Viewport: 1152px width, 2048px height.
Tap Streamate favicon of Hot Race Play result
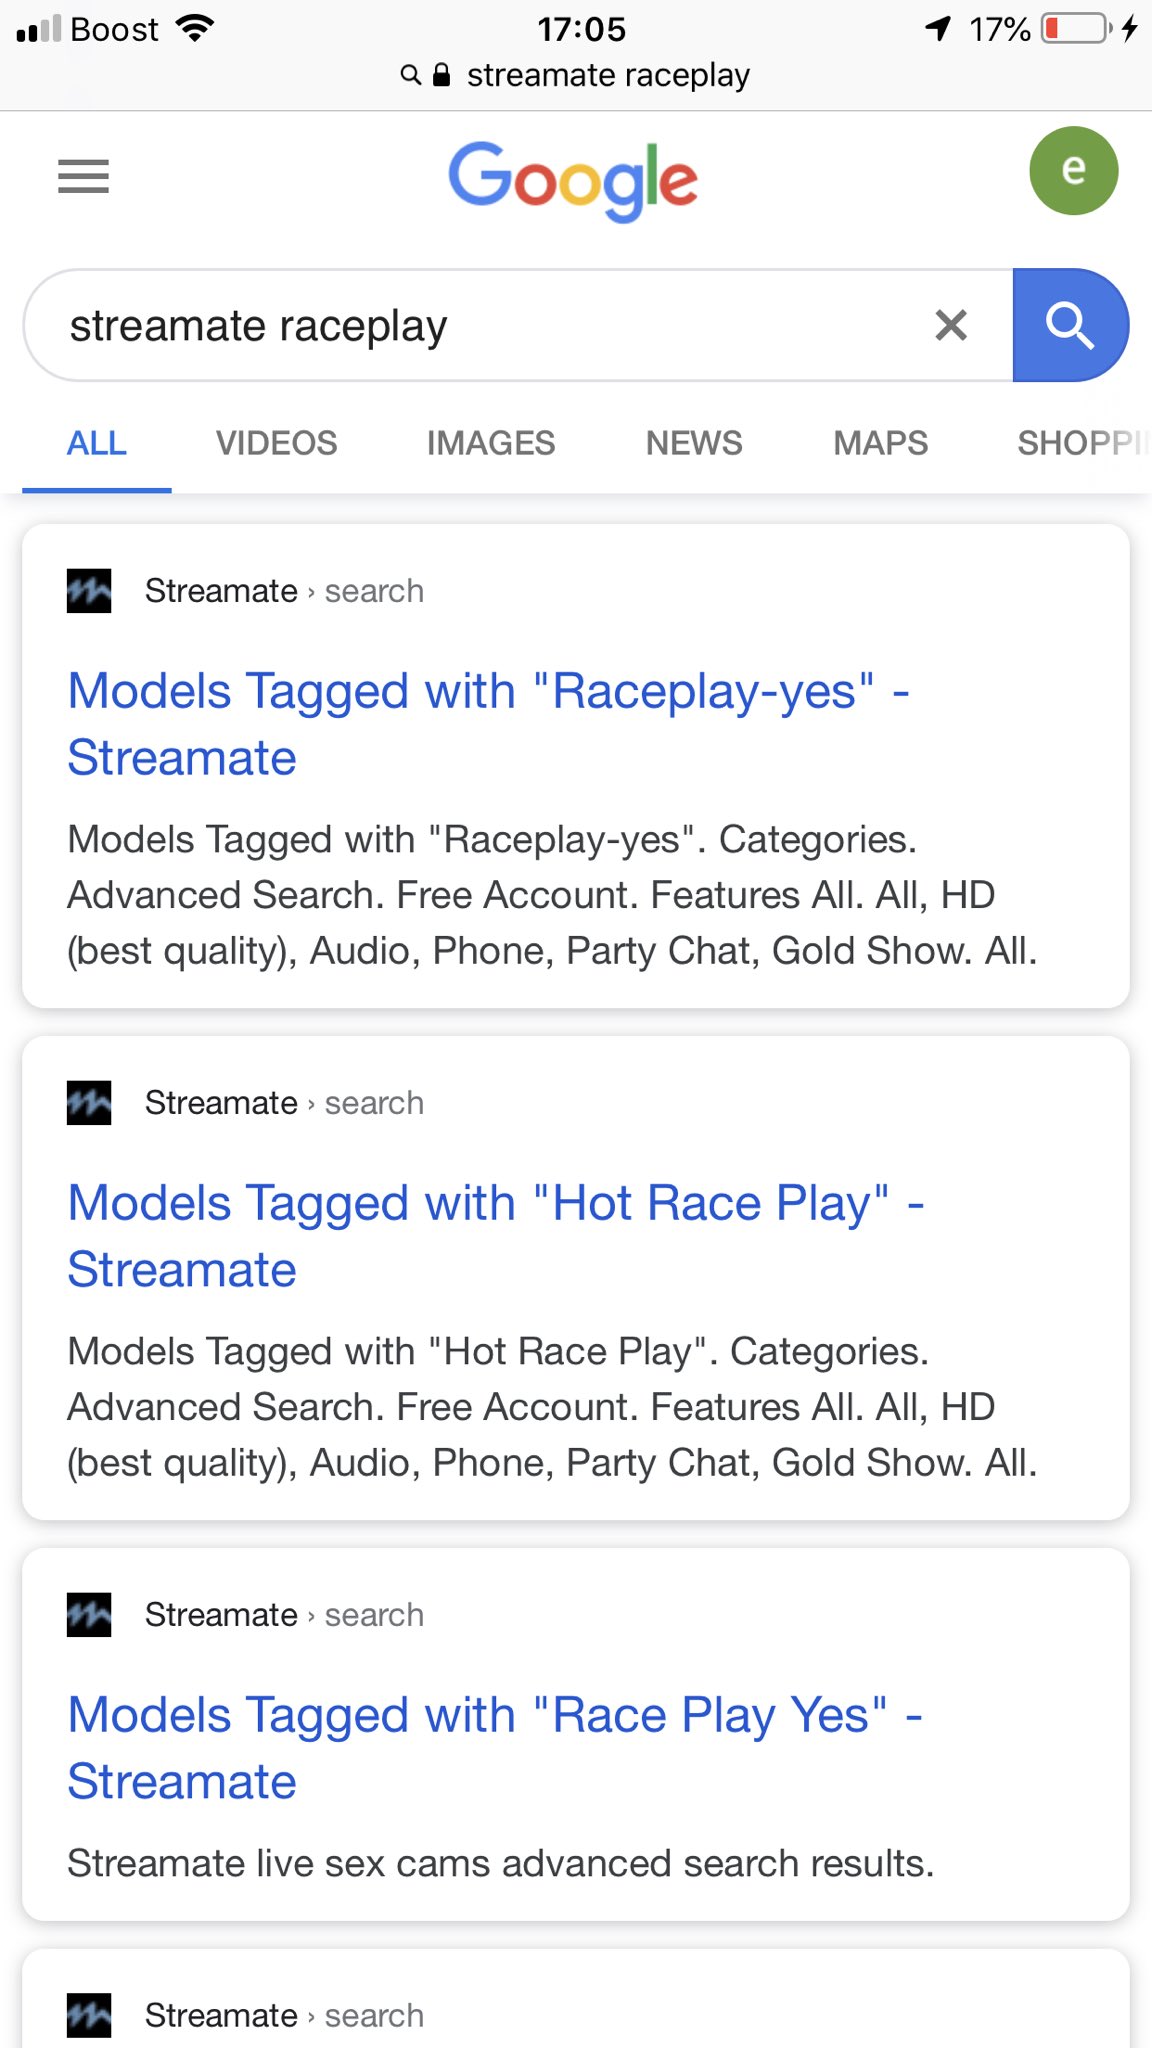[89, 1103]
